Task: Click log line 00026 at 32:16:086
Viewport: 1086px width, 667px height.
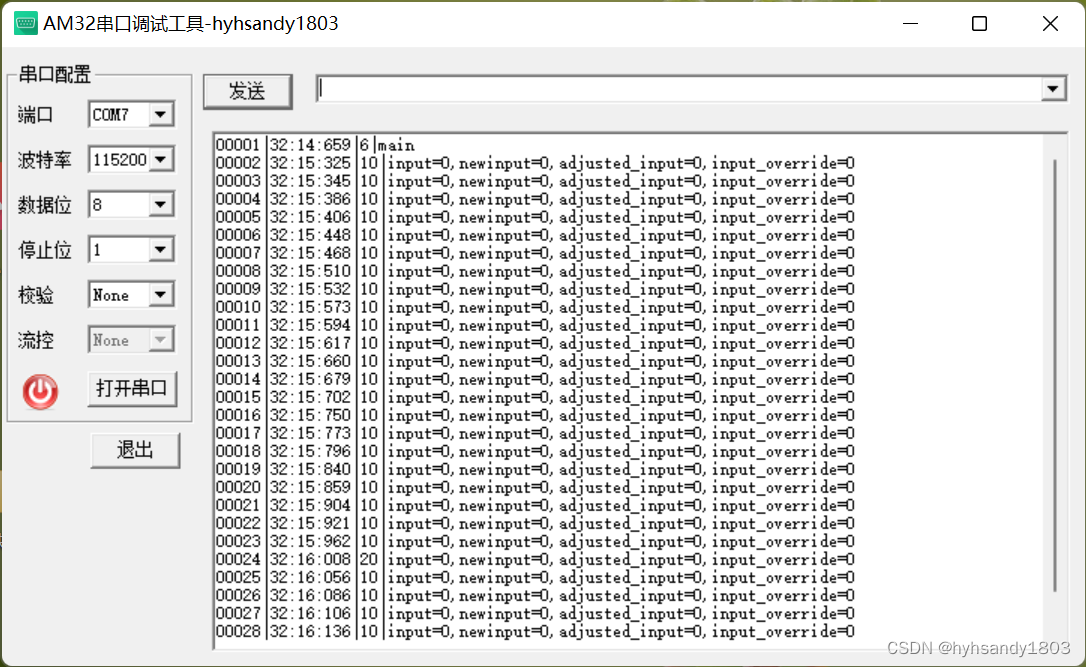Action: pyautogui.click(x=535, y=596)
